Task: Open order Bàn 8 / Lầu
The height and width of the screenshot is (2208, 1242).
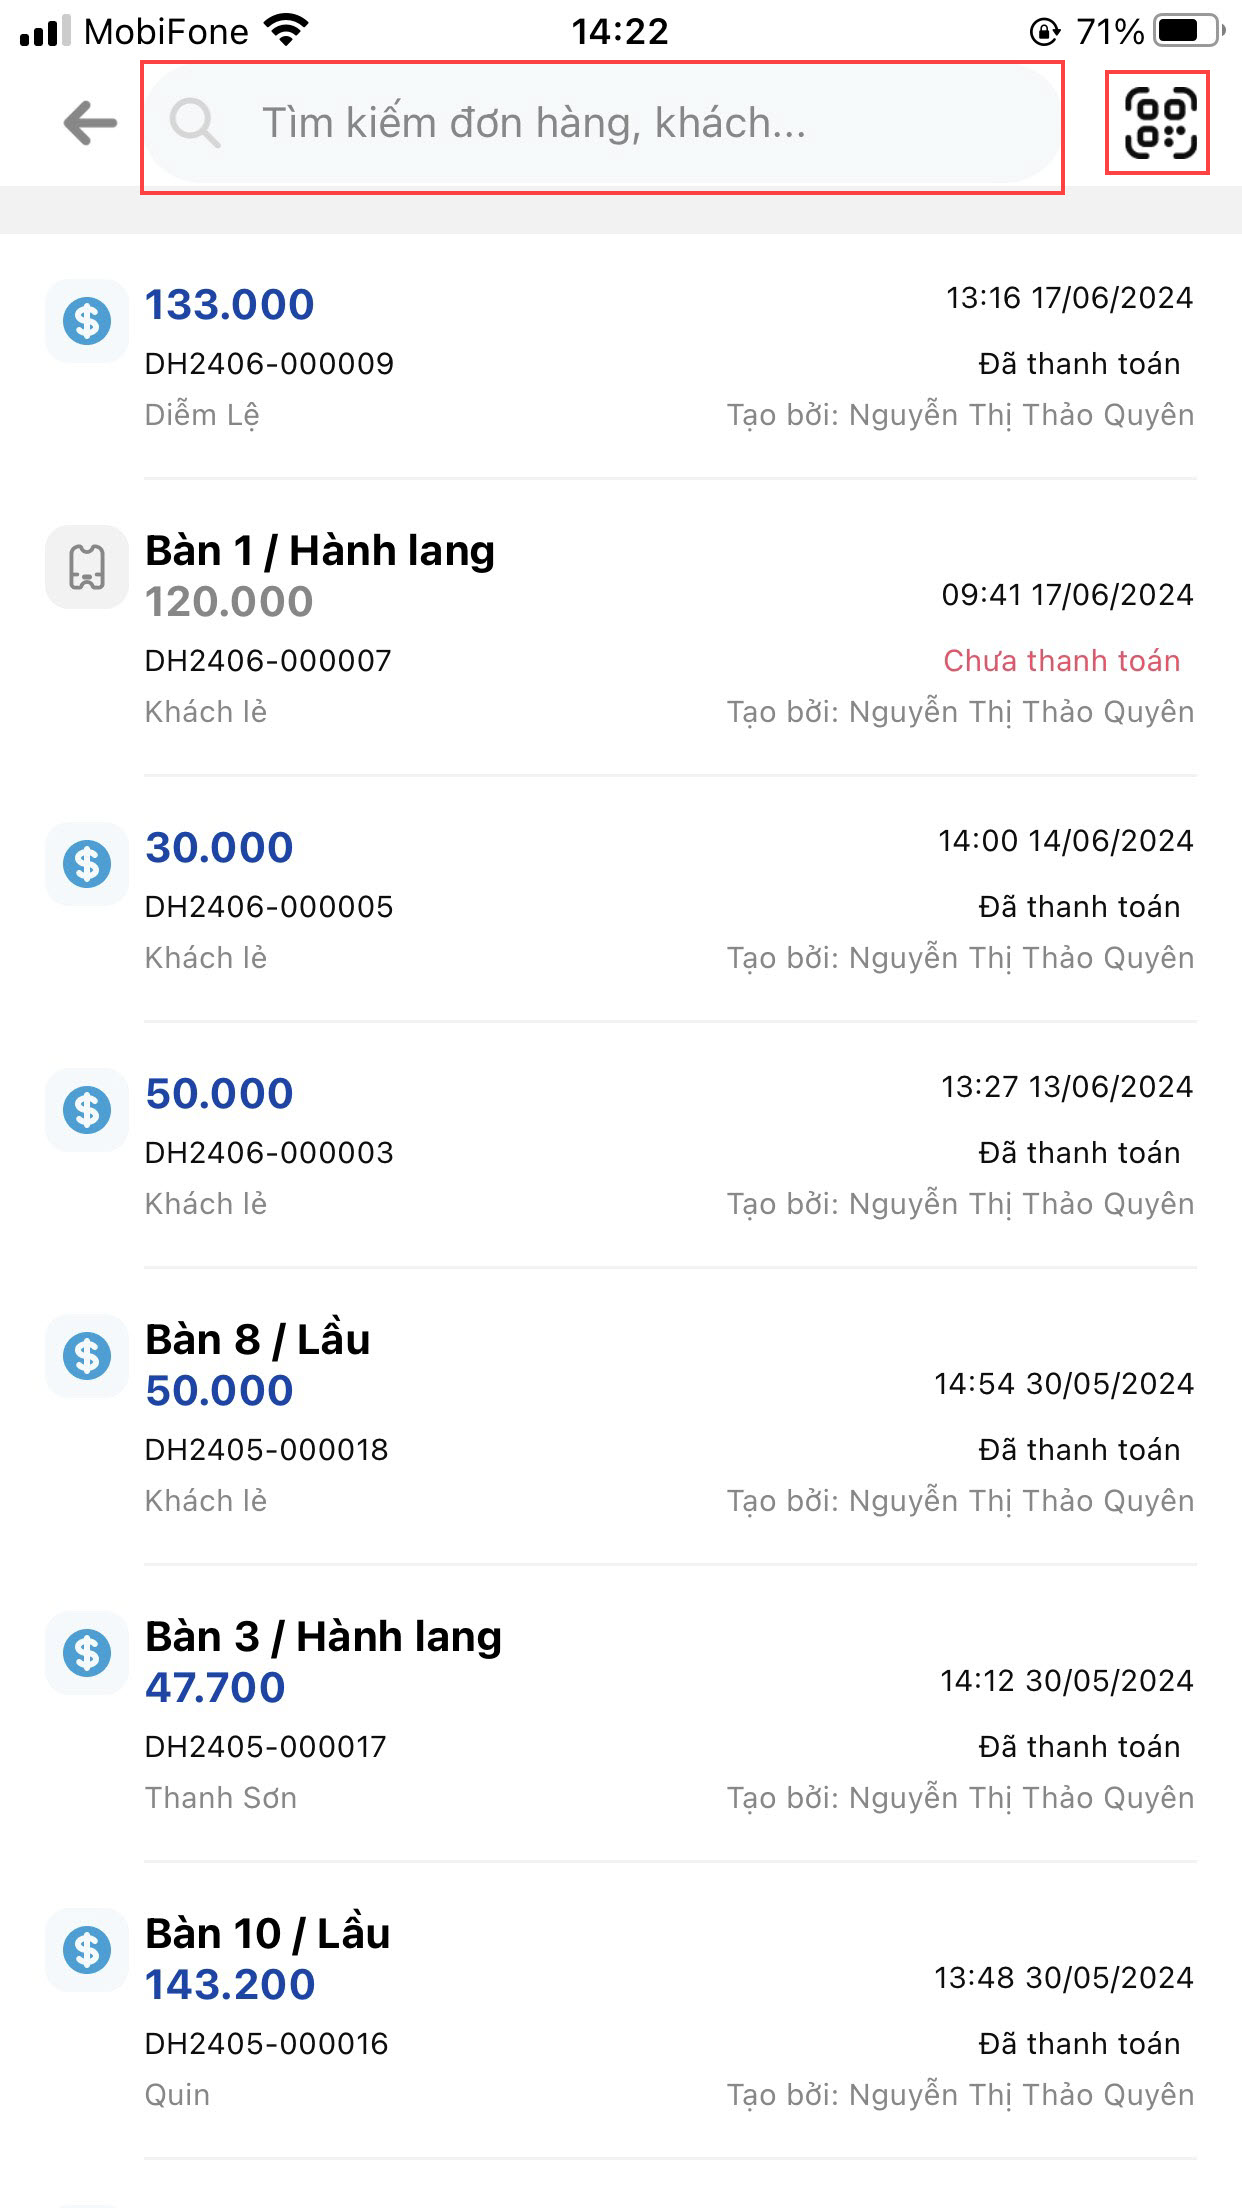Action: tap(258, 1340)
